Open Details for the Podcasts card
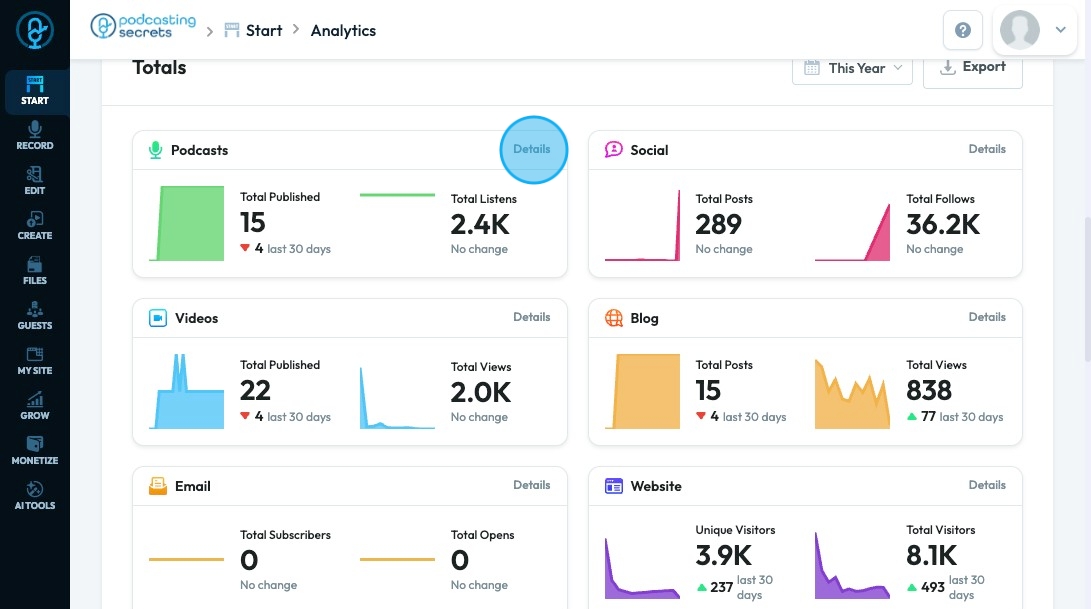1091x609 pixels. (532, 149)
